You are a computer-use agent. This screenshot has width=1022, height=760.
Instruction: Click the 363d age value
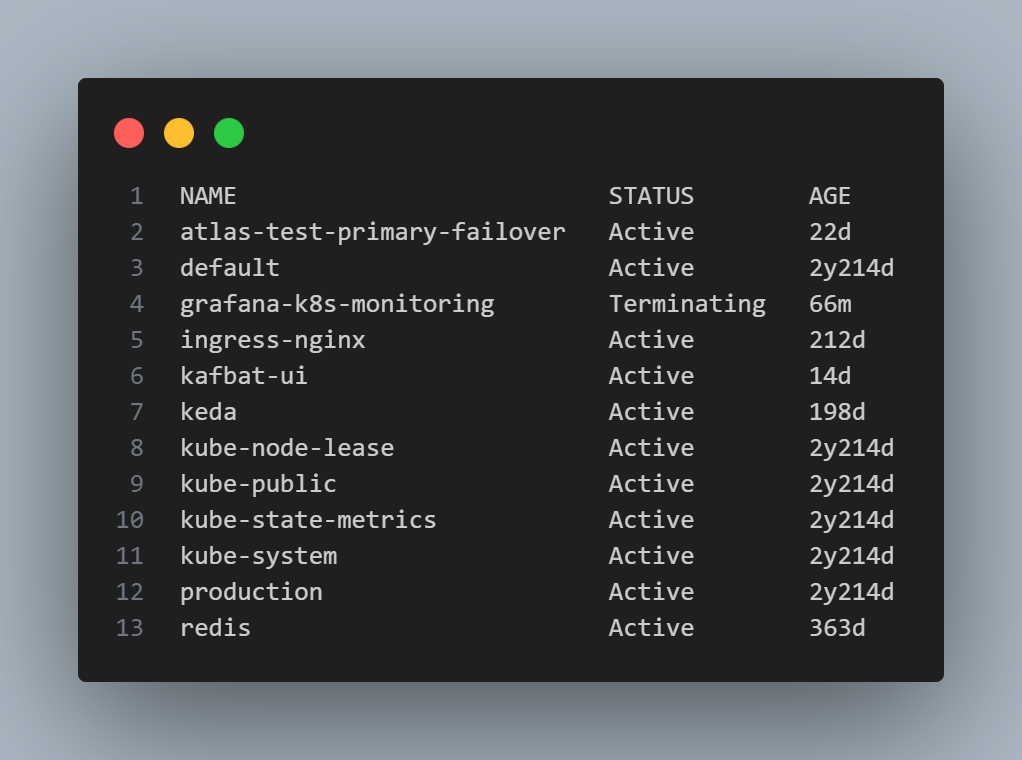(x=837, y=628)
